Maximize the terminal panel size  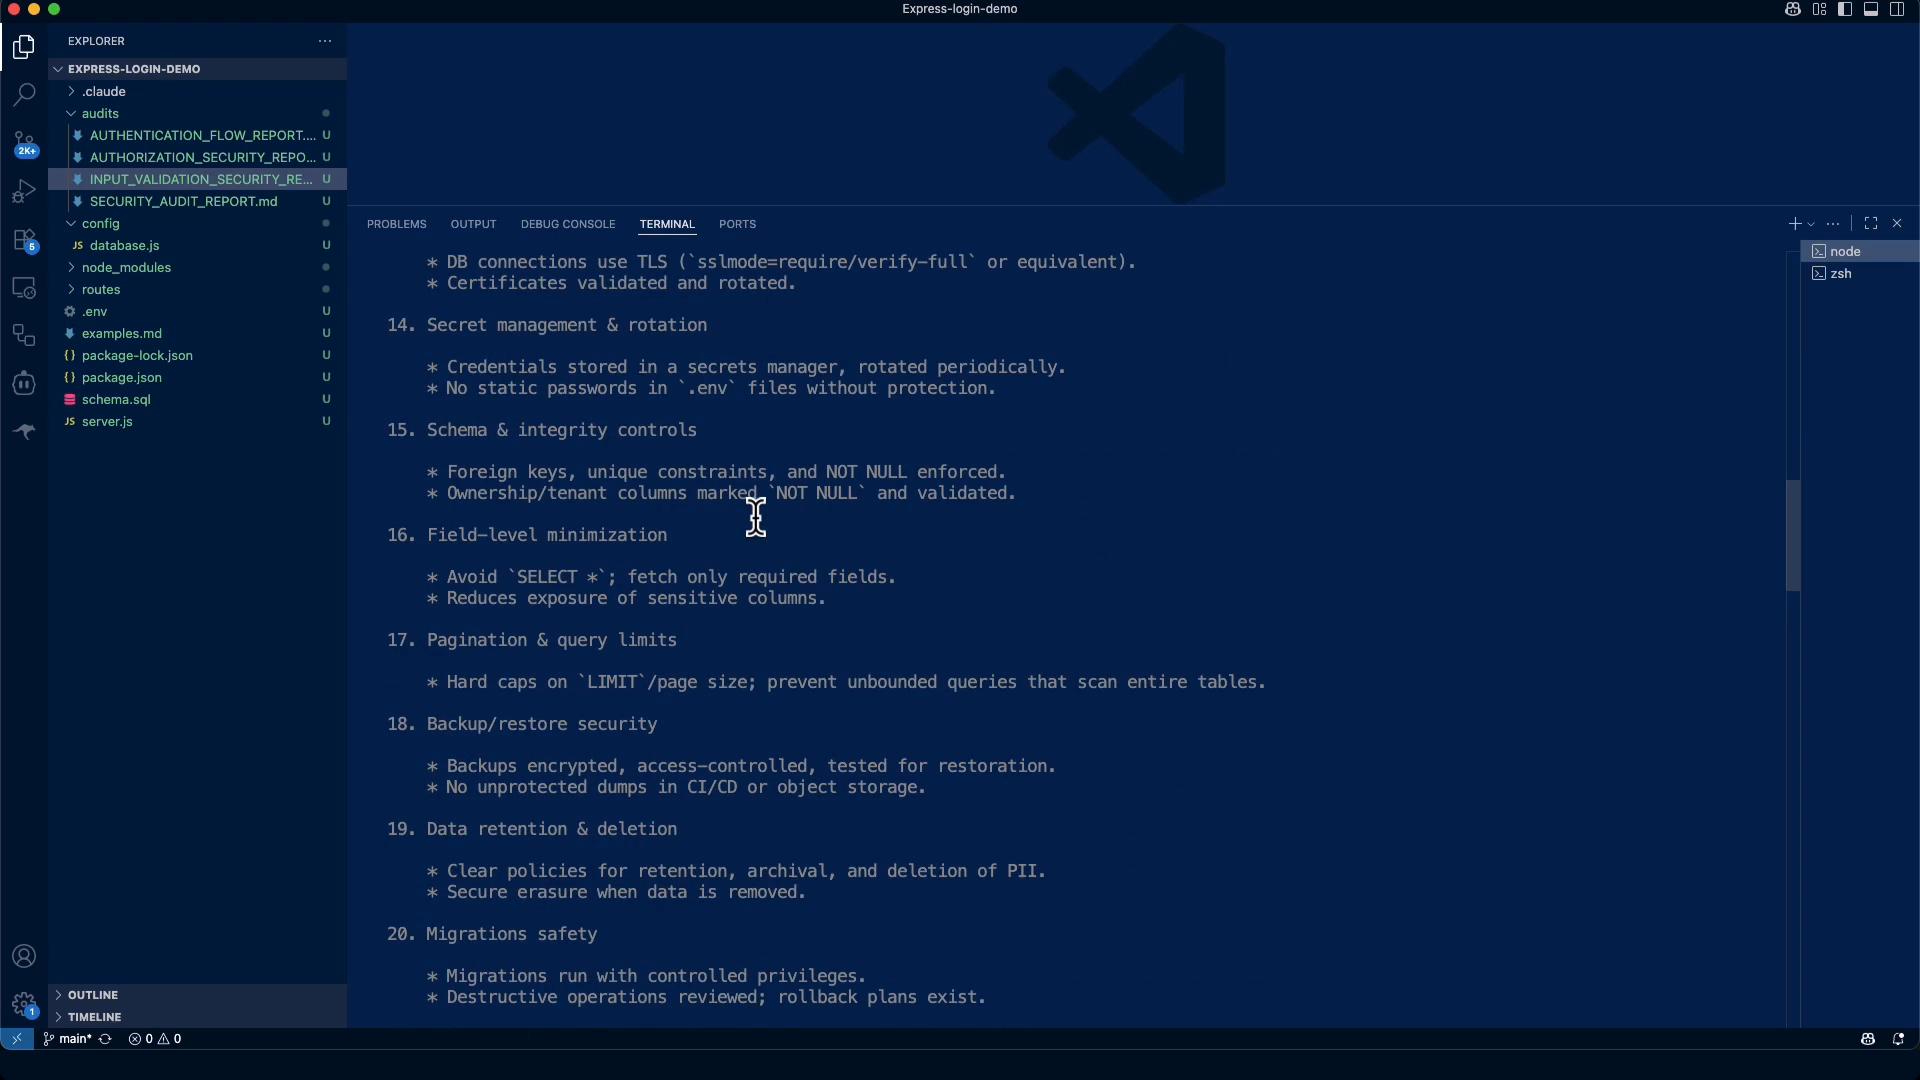pos(1871,224)
